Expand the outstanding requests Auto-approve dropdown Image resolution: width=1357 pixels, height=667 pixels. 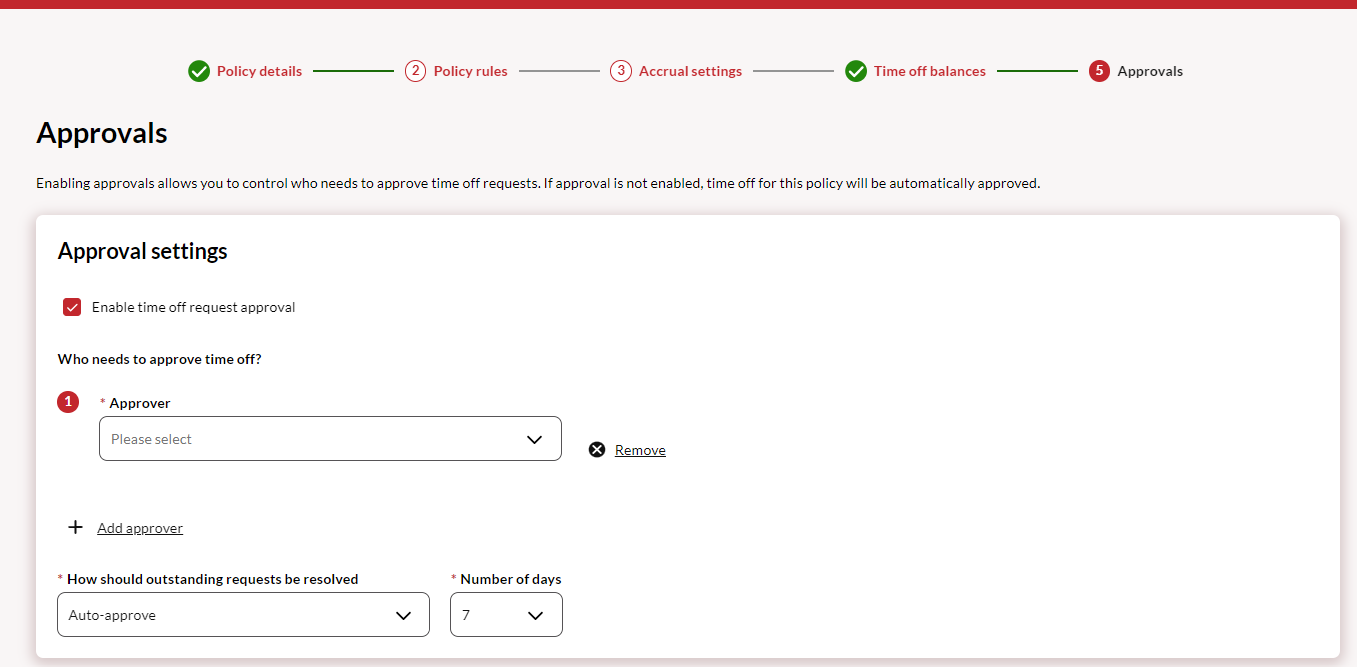[x=243, y=615]
